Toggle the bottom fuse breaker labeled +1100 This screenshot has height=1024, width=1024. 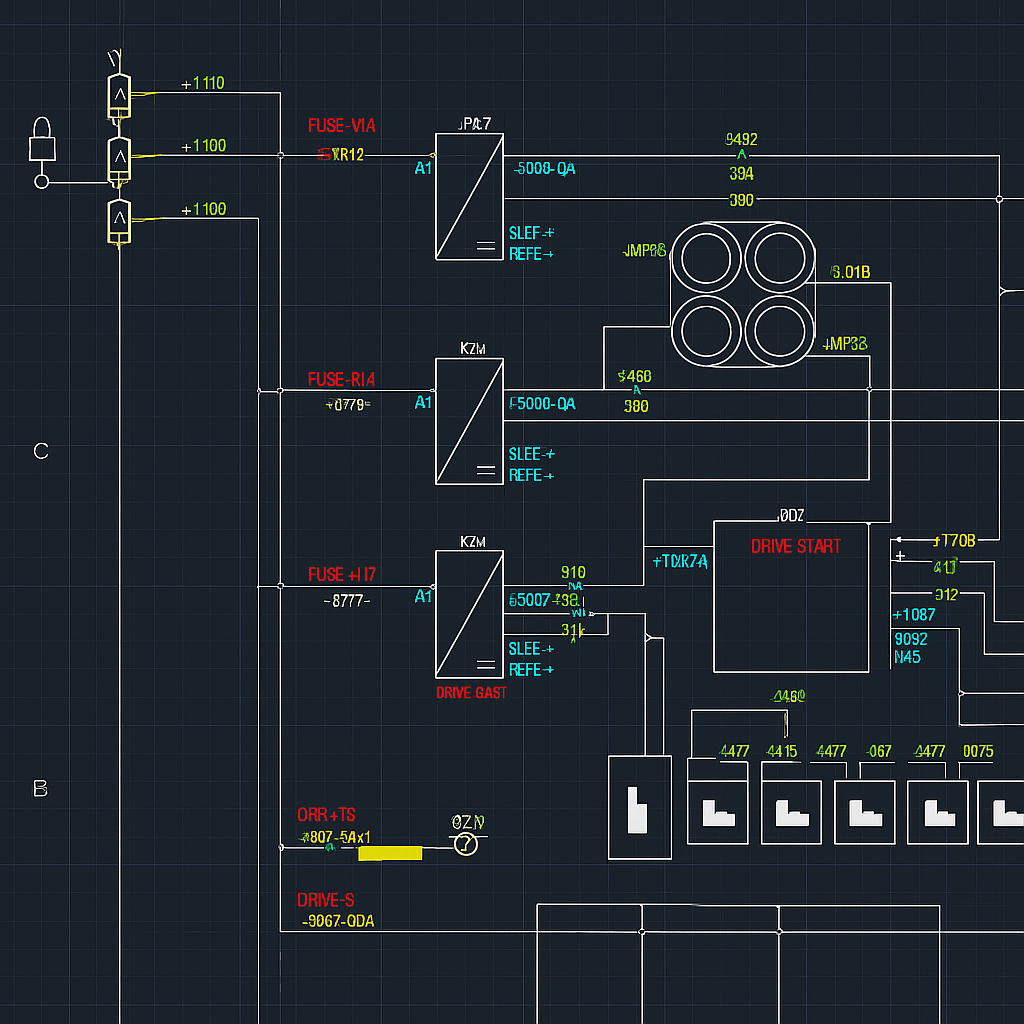pos(118,222)
